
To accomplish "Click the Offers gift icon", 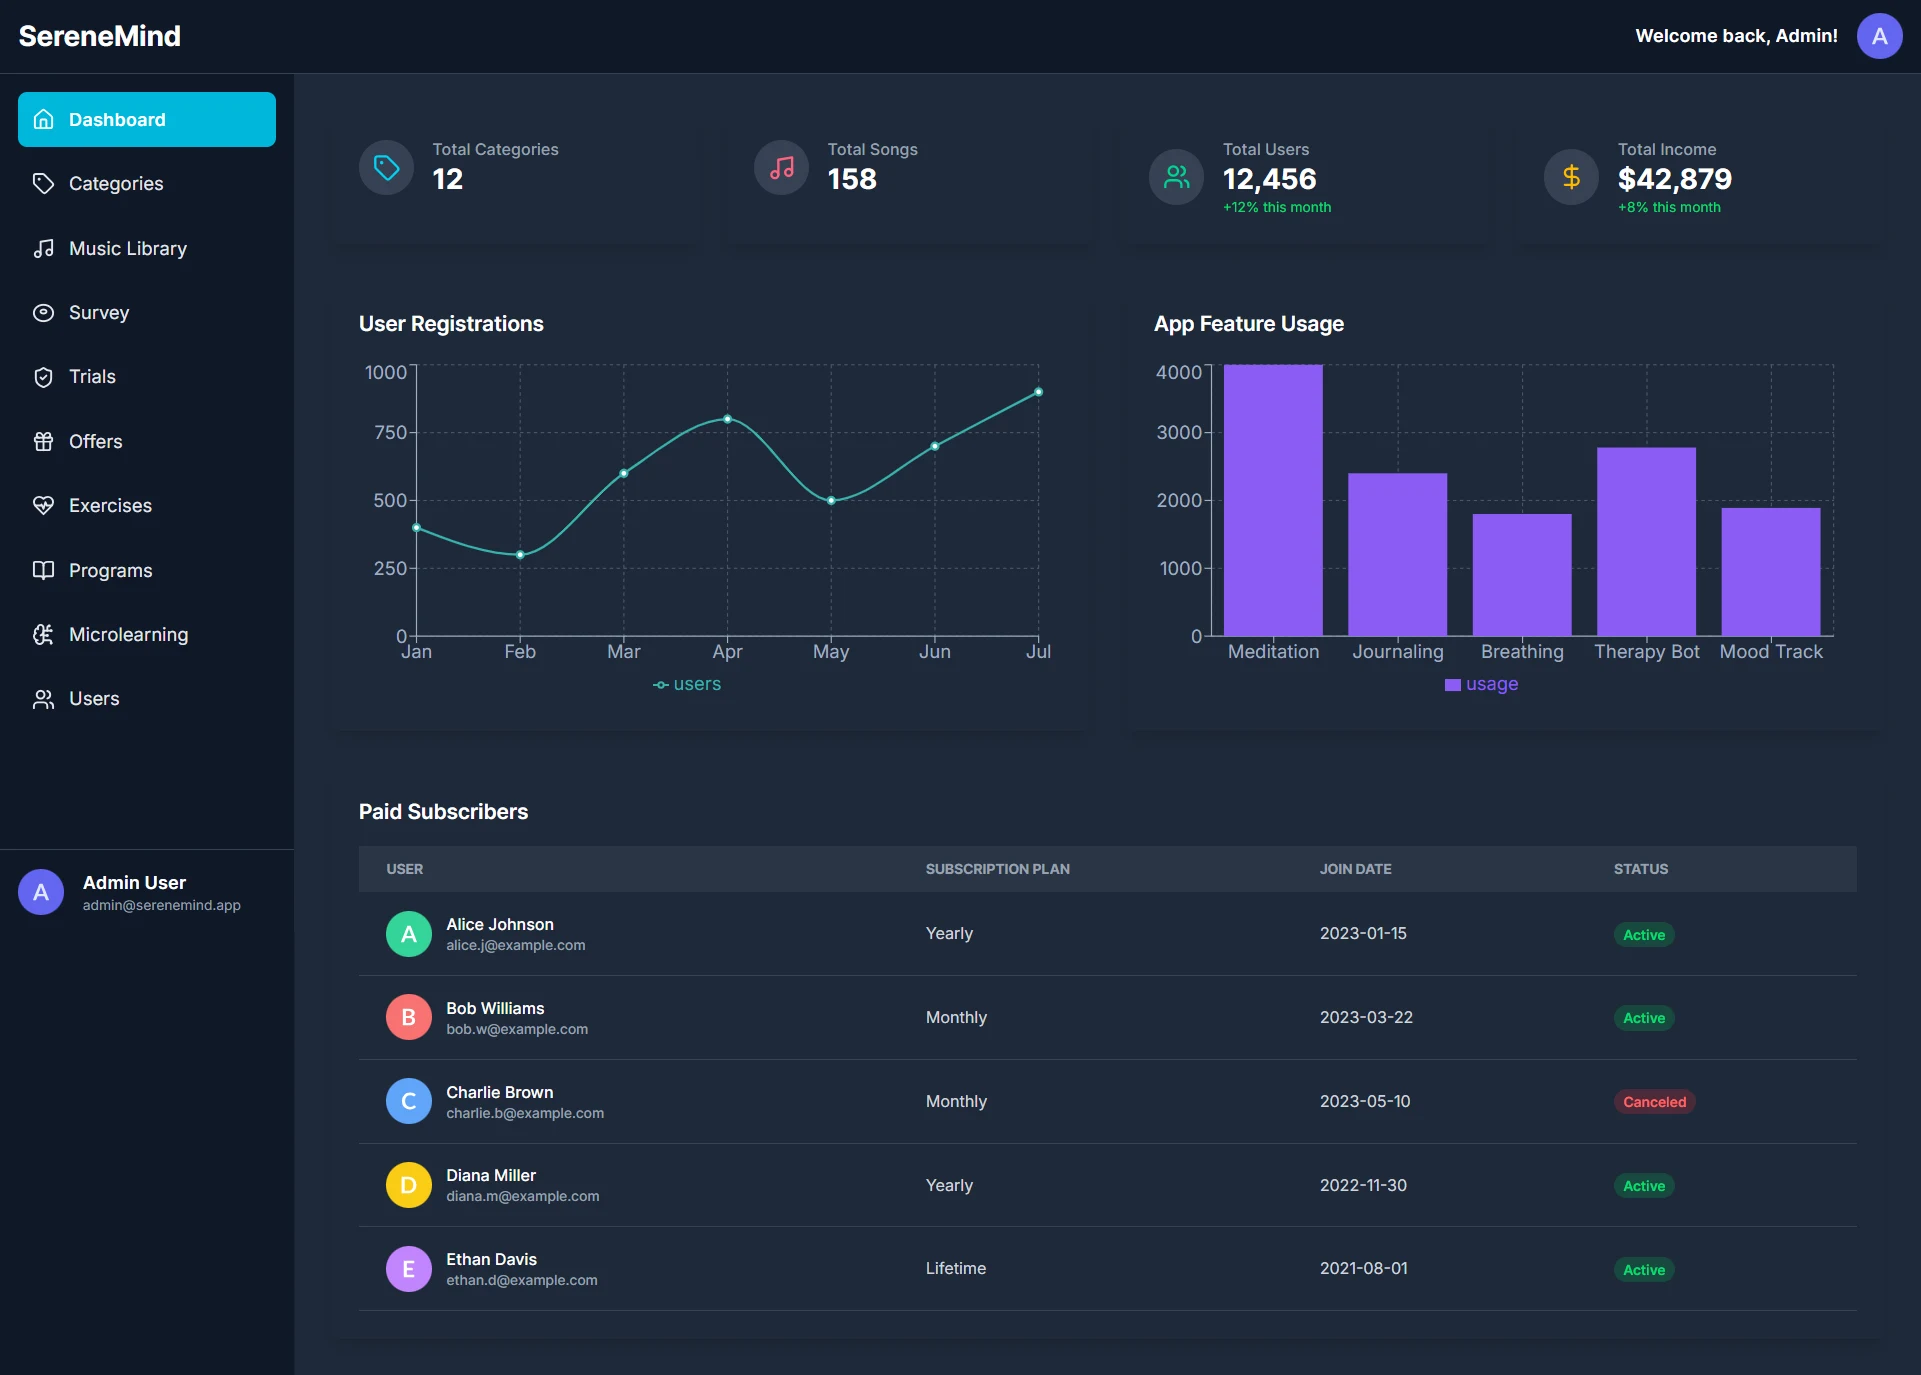I will coord(43,442).
